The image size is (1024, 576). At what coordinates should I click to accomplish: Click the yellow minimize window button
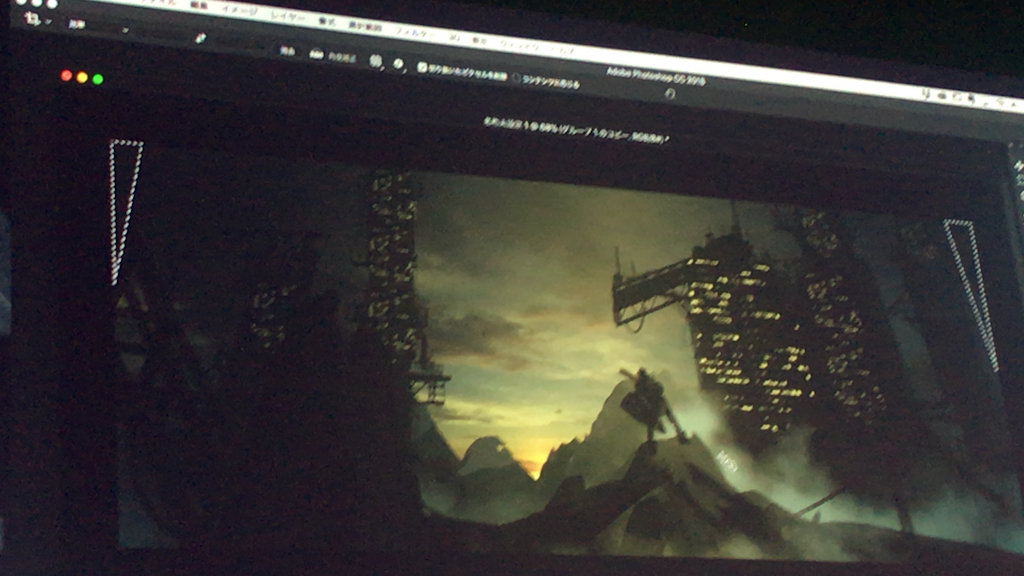[82, 78]
